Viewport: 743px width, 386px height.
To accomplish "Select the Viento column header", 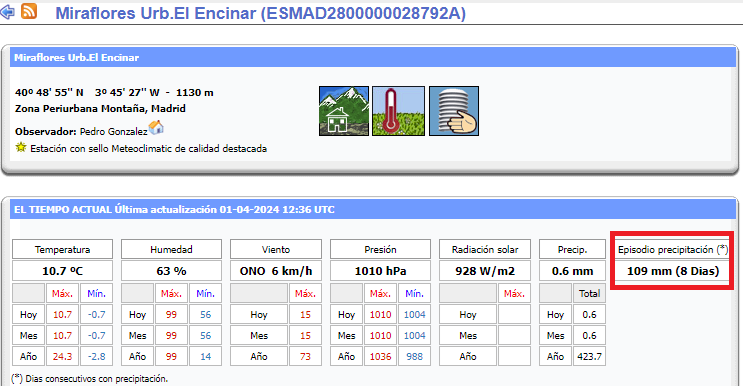I will click(276, 249).
